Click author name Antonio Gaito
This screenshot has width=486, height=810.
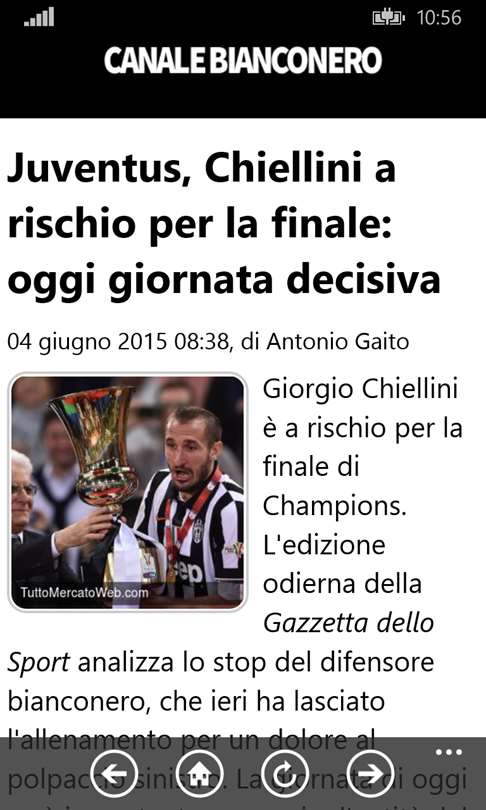tap(338, 341)
